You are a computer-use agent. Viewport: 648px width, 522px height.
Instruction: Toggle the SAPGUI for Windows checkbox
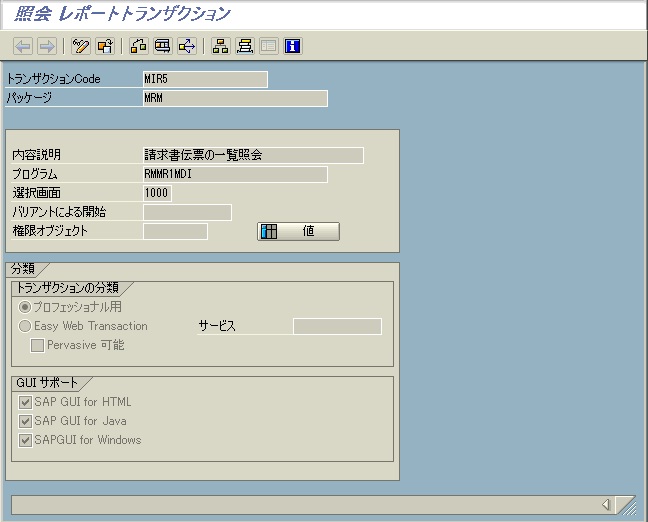click(25, 440)
